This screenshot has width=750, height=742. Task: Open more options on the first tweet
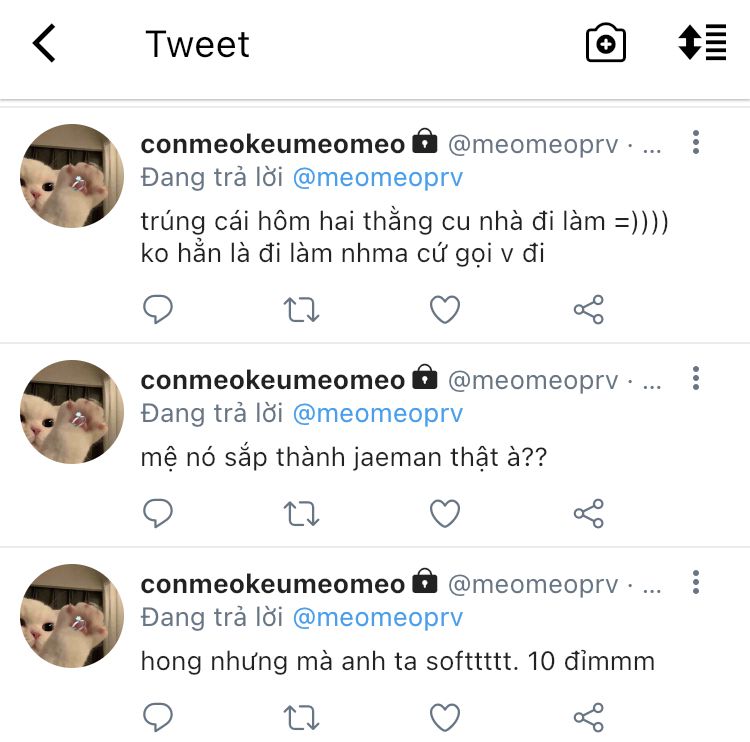(696, 142)
